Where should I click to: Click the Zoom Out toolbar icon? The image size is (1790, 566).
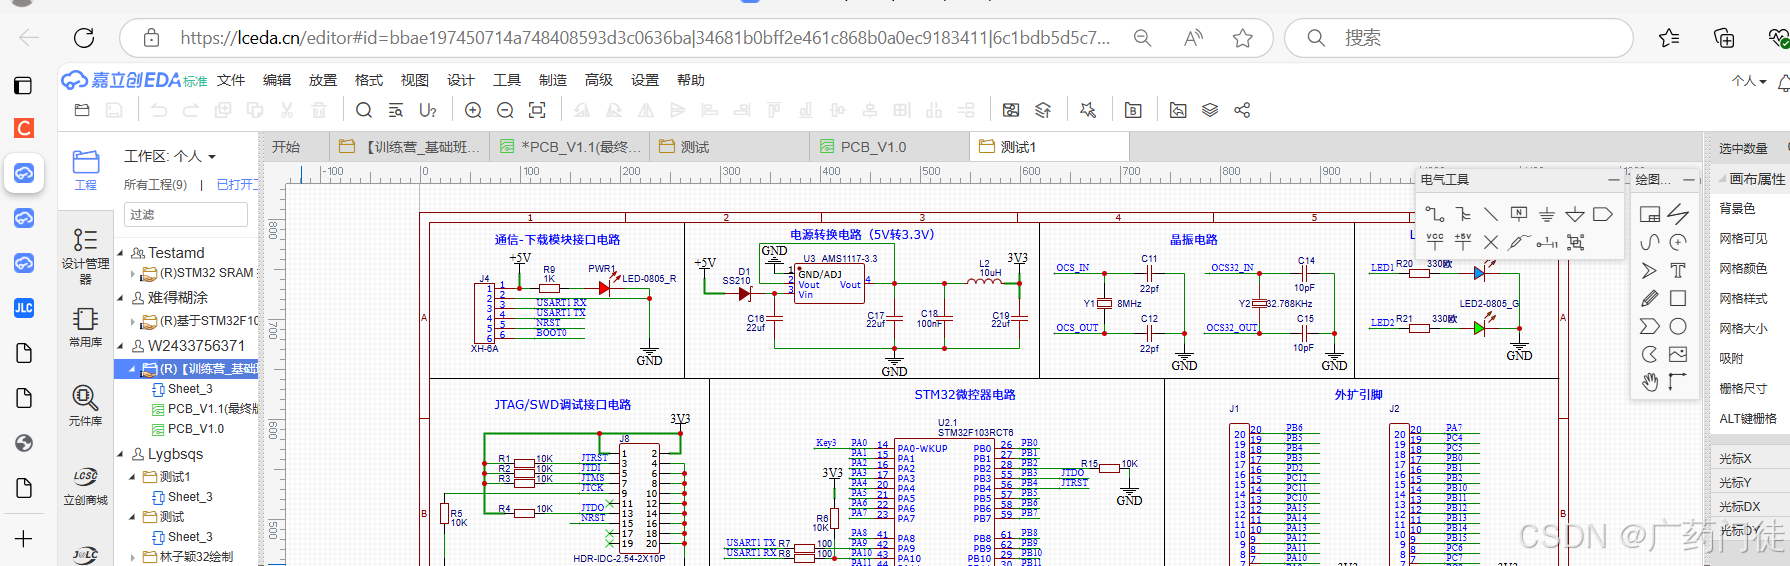tap(505, 110)
